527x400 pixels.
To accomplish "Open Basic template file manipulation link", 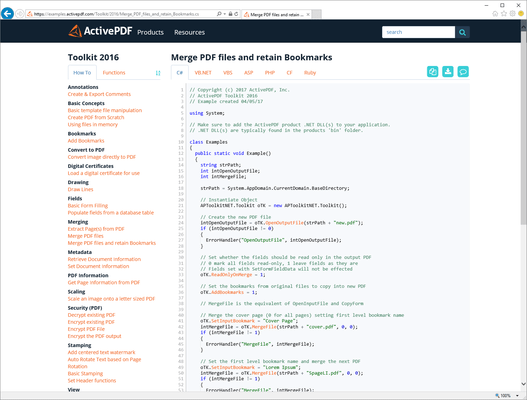I will coord(105,110).
